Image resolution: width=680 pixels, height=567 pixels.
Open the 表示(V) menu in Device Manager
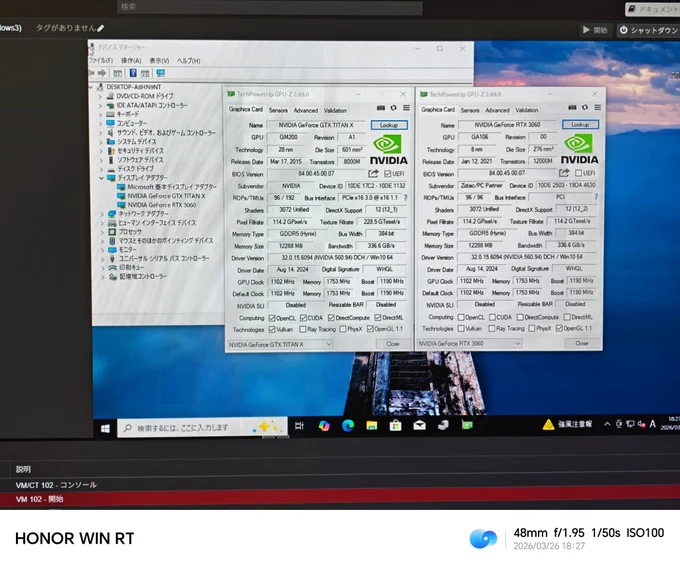point(159,61)
